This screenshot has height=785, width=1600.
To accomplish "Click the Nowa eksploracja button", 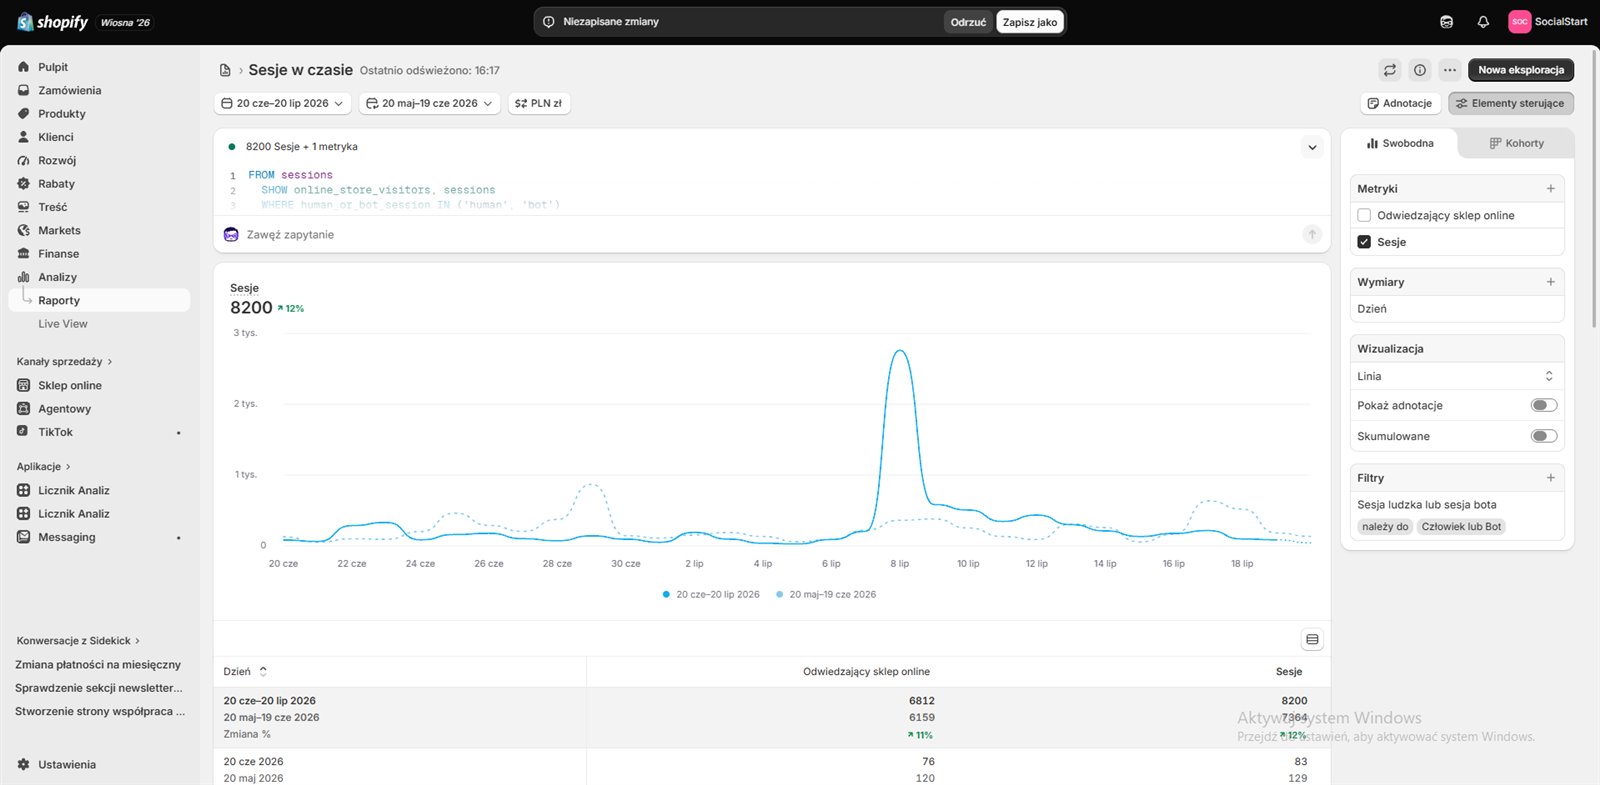I will pyautogui.click(x=1521, y=70).
